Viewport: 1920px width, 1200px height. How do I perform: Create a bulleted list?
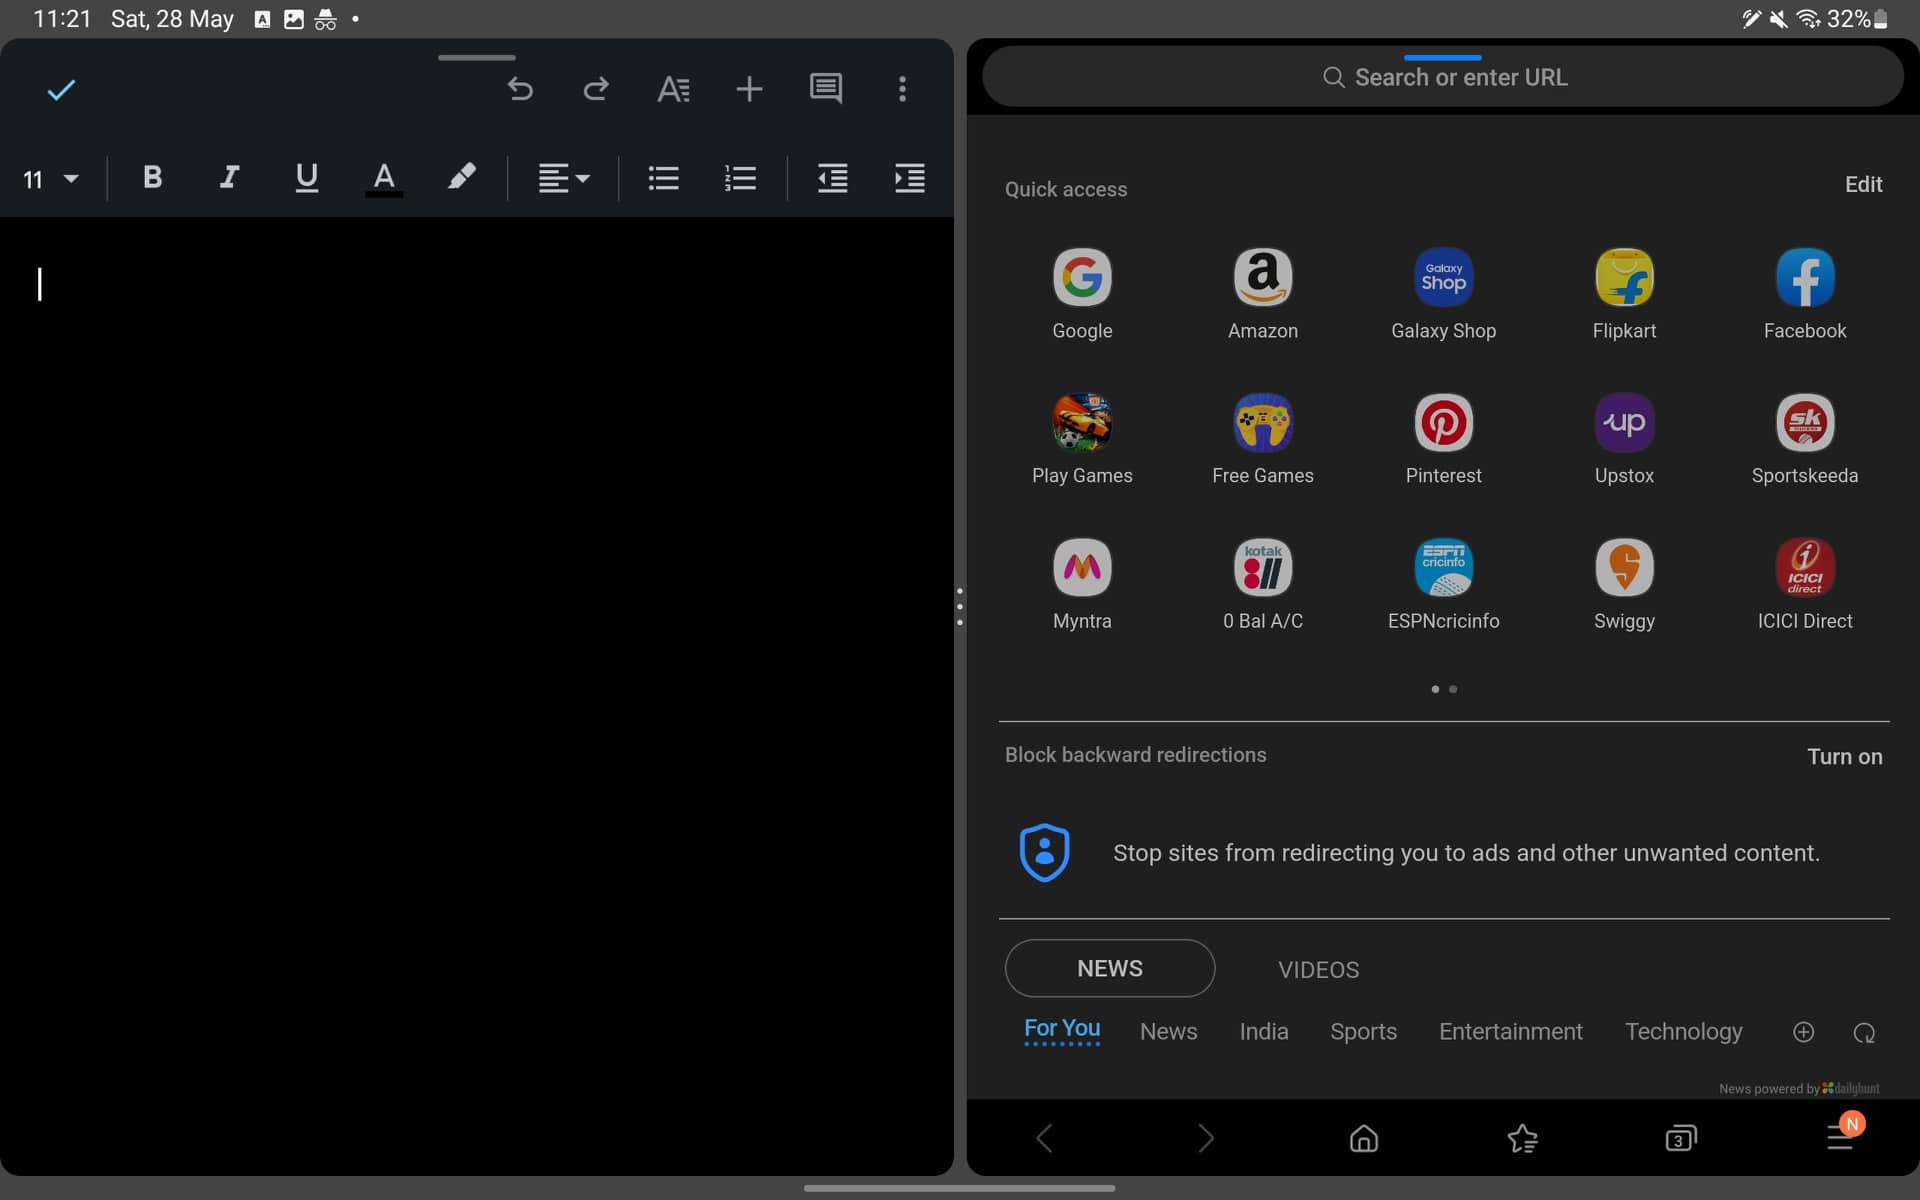click(x=662, y=178)
